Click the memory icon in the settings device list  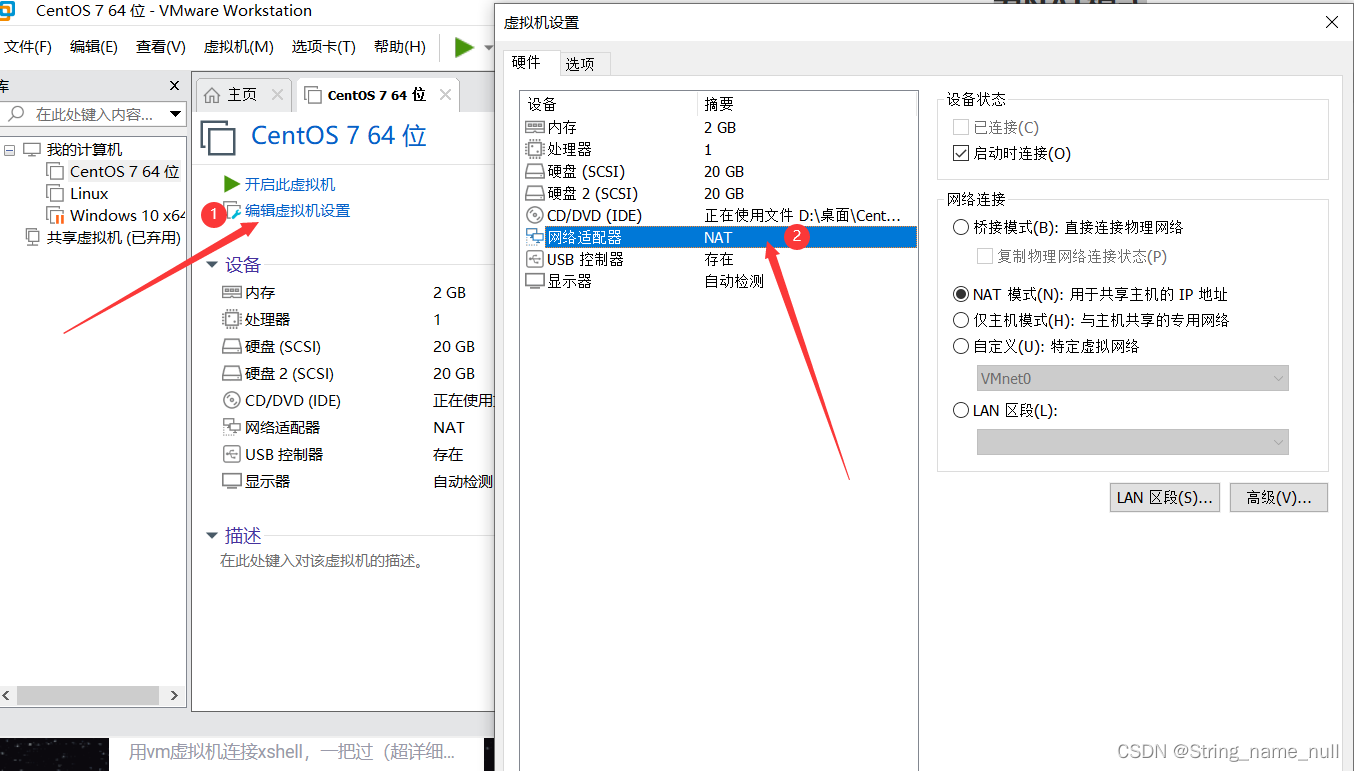(x=535, y=127)
